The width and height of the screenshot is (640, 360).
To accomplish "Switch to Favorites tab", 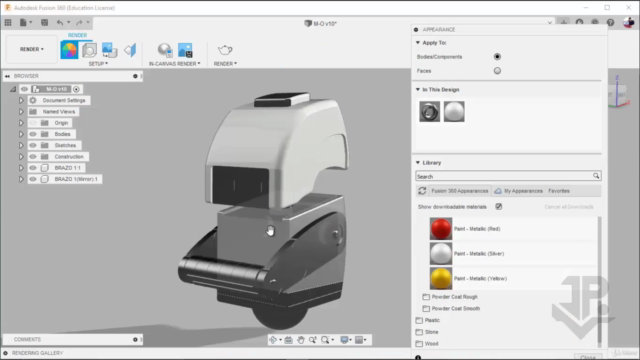I will click(x=559, y=191).
